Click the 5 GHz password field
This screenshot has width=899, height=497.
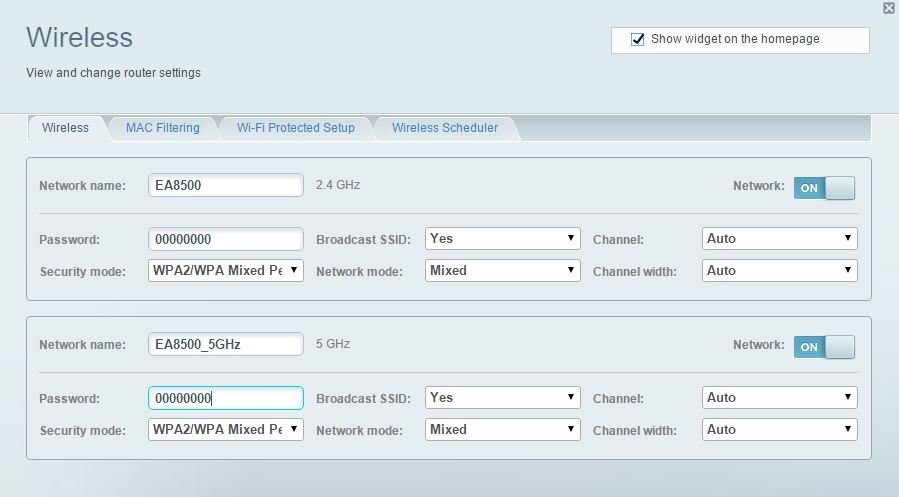226,398
